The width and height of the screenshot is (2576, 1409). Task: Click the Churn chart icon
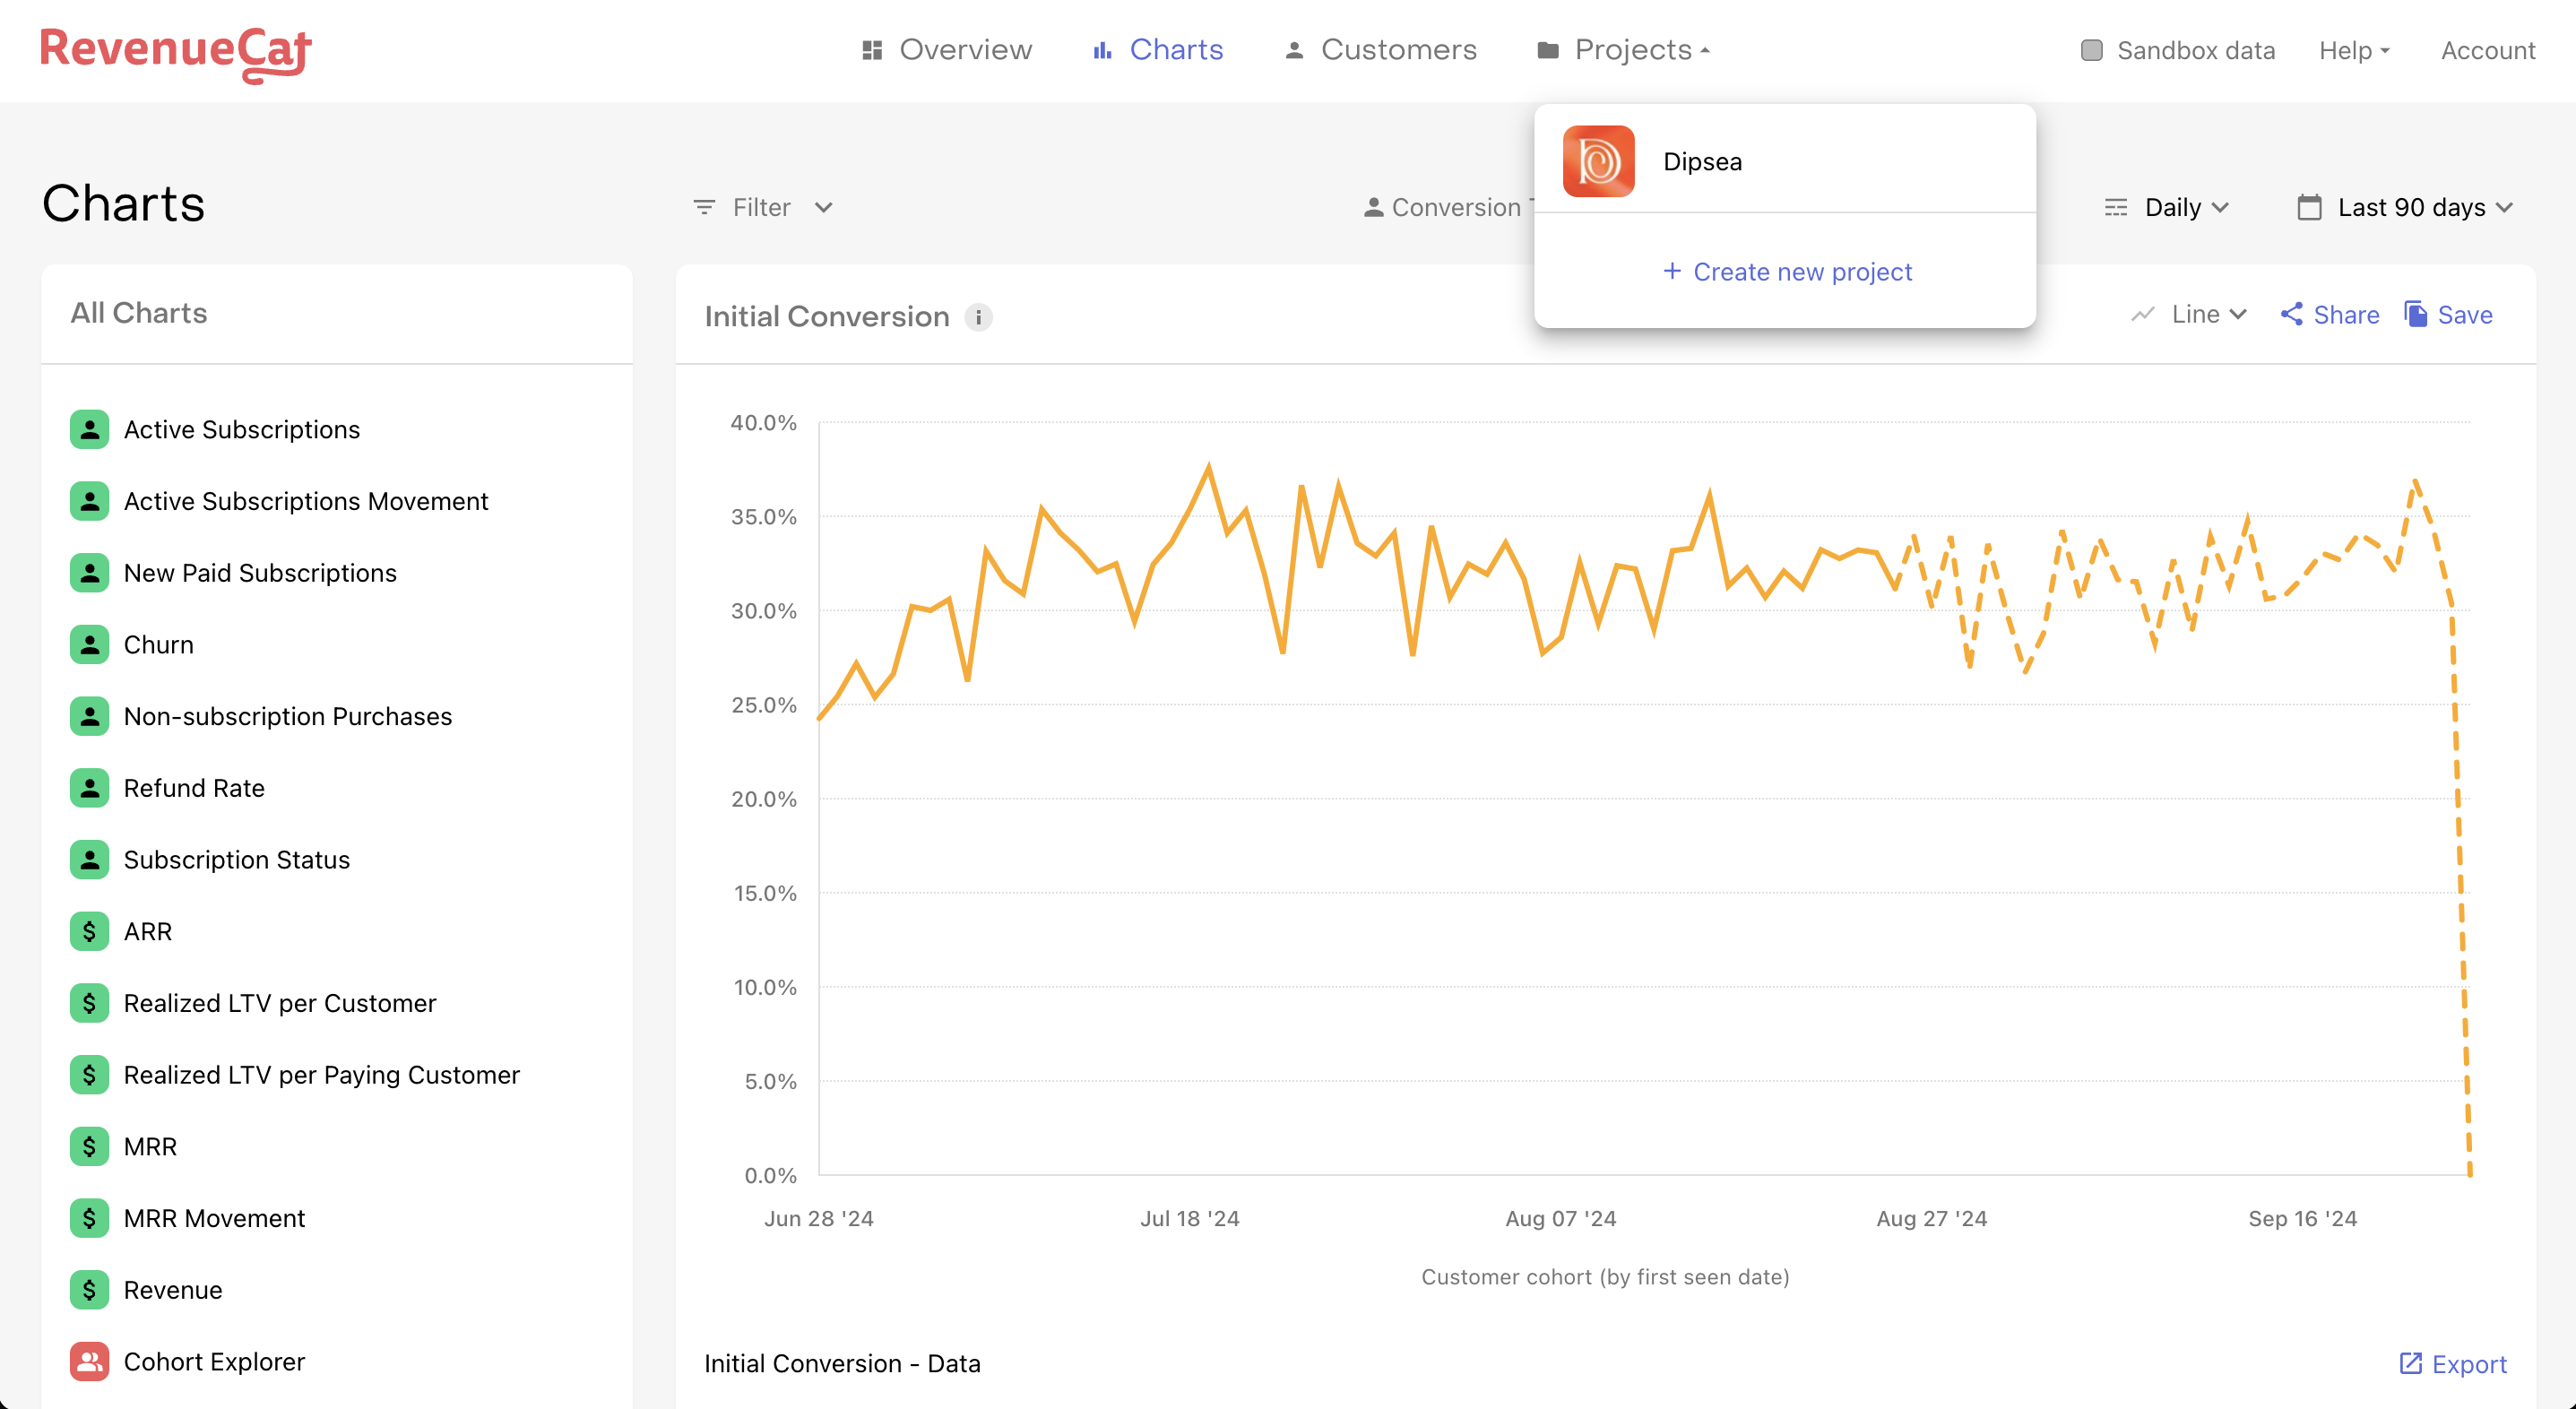click(x=89, y=644)
